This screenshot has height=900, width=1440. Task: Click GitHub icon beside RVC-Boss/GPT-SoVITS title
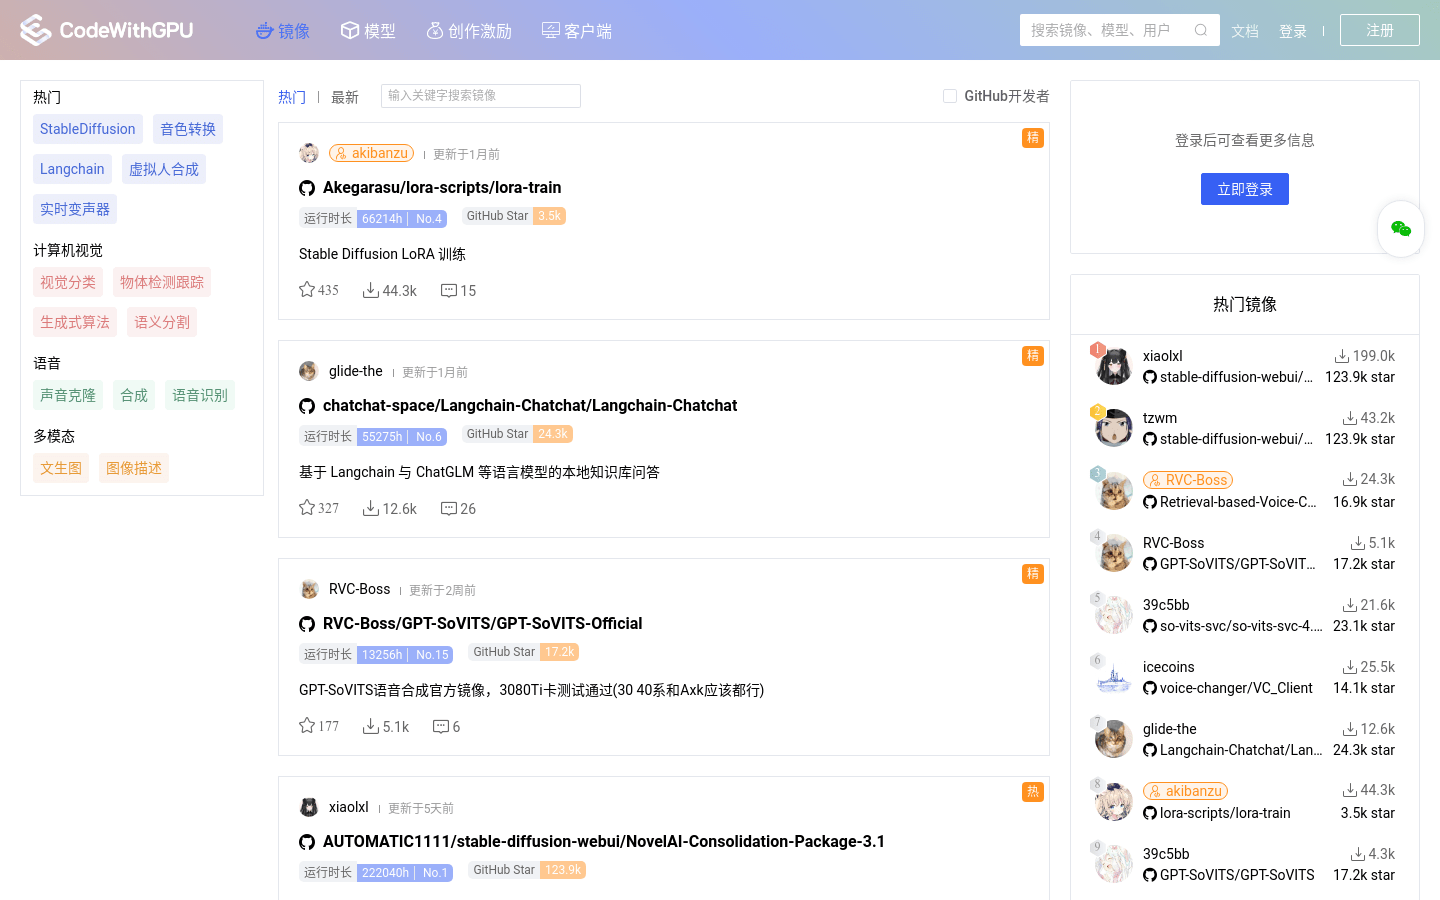click(x=307, y=624)
